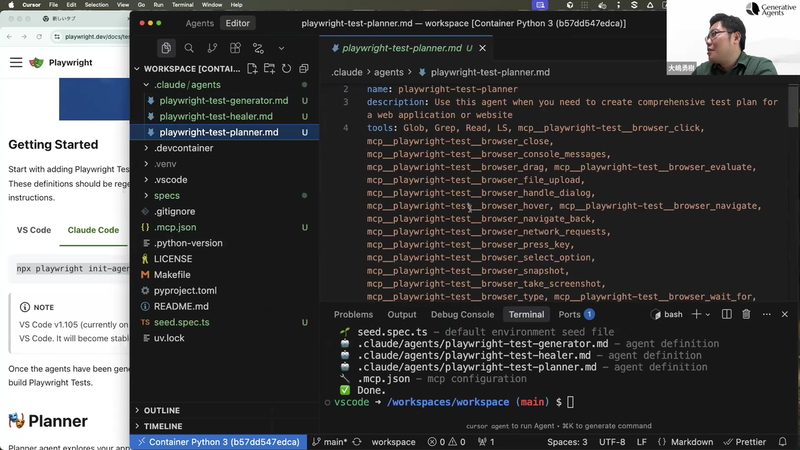Open the Explorer view icon
This screenshot has width=800, height=450.
pyautogui.click(x=166, y=48)
